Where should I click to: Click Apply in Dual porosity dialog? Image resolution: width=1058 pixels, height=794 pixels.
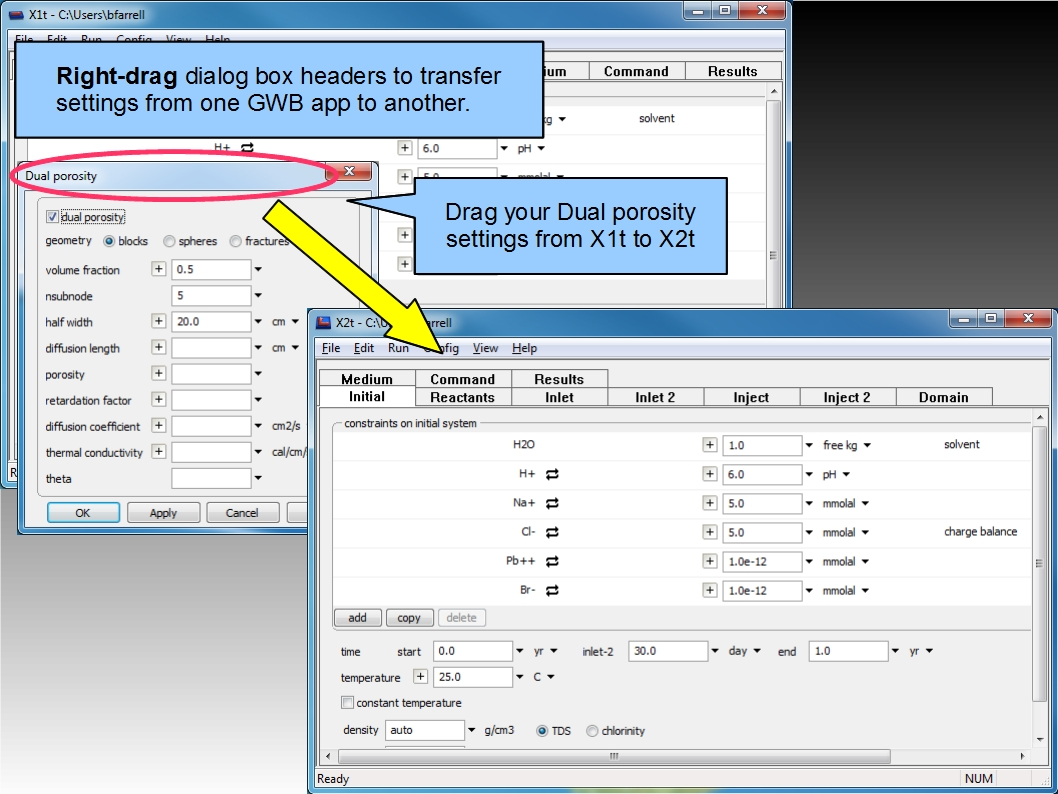coord(163,513)
